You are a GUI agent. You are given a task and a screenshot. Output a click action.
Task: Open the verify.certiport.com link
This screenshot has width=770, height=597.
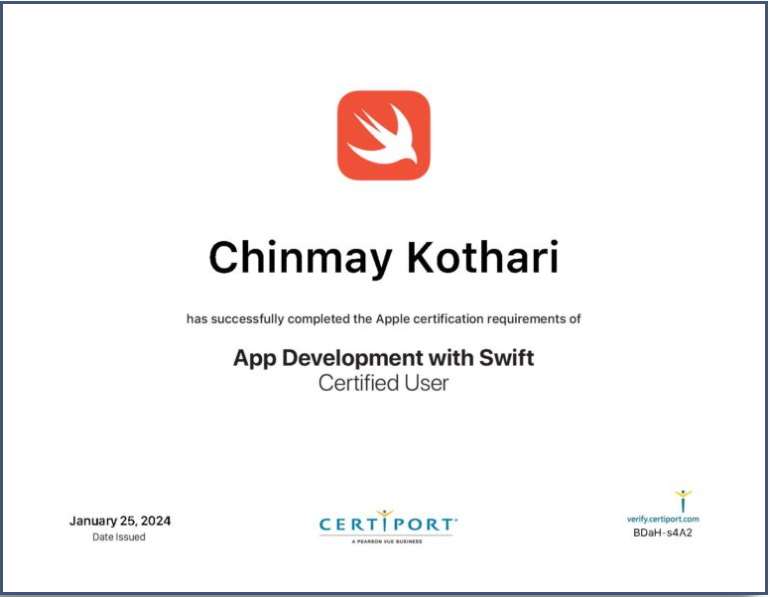(663, 519)
